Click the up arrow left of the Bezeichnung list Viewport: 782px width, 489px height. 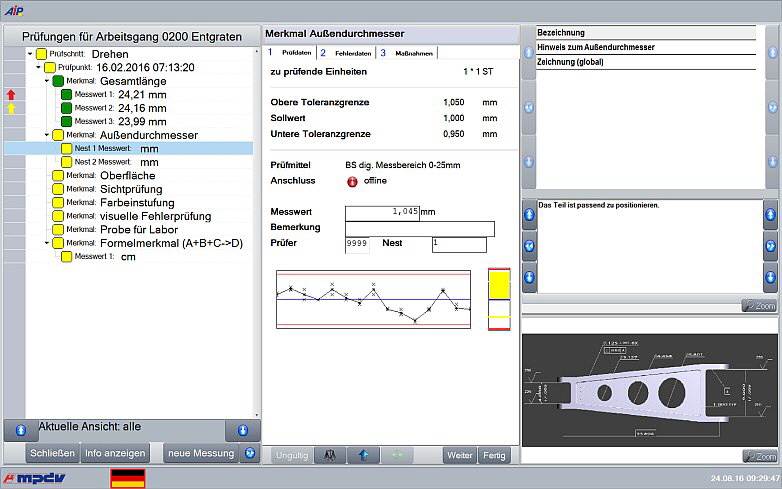529,52
